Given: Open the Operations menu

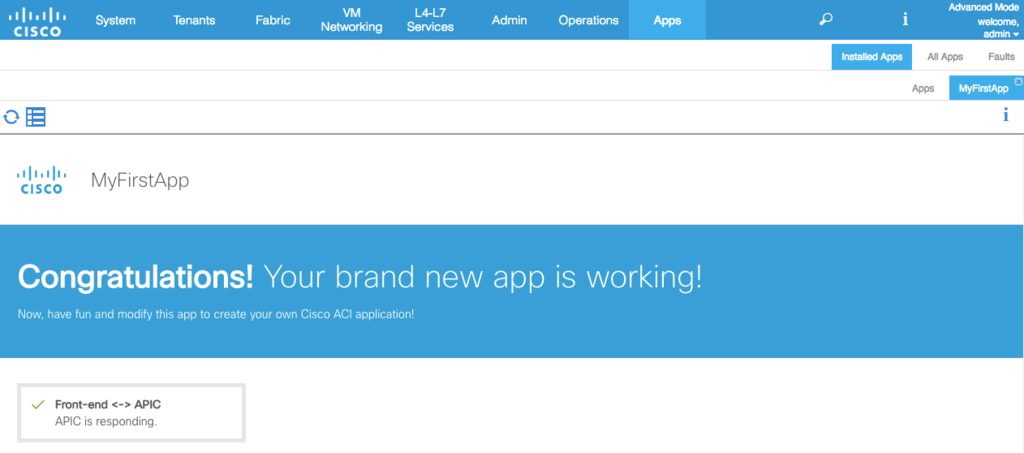Looking at the screenshot, I should tap(588, 20).
